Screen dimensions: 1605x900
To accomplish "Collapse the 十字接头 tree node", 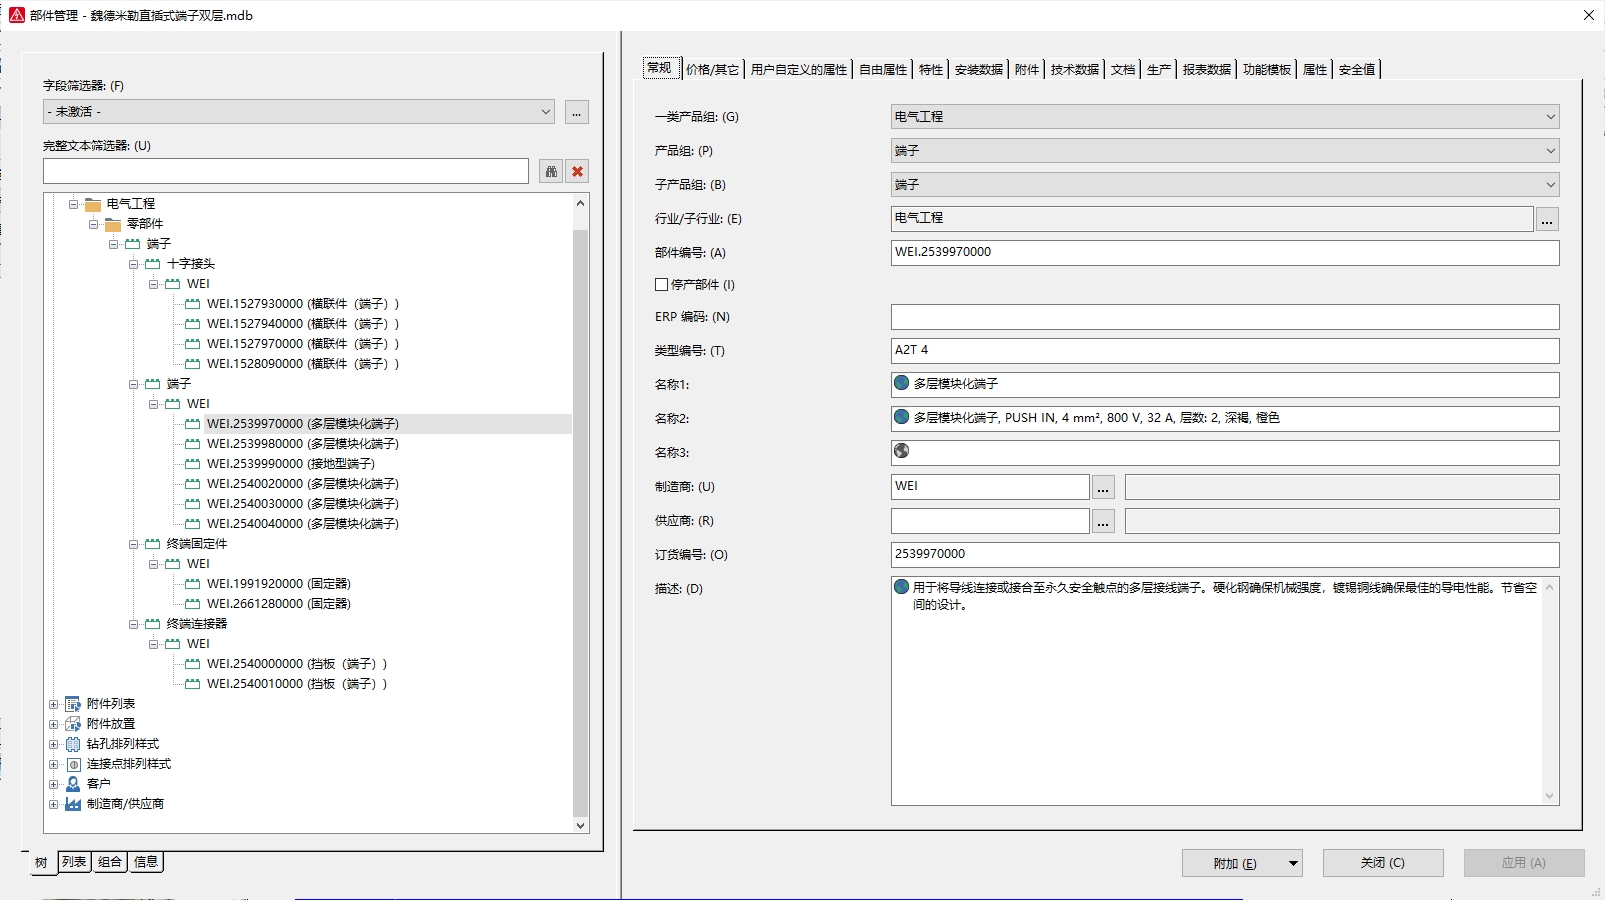I will tap(133, 264).
